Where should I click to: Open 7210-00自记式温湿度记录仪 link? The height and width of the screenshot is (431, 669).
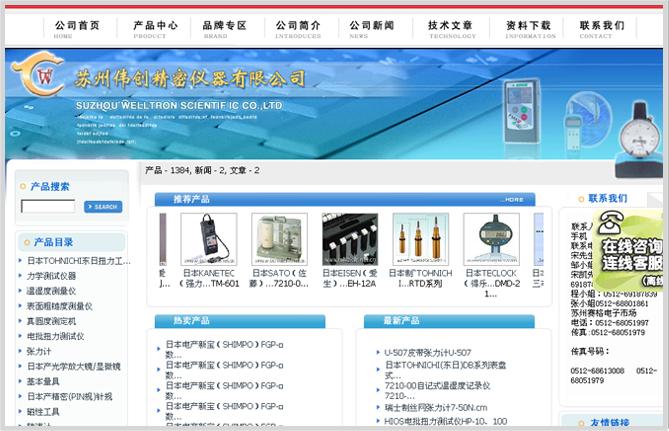437,390
